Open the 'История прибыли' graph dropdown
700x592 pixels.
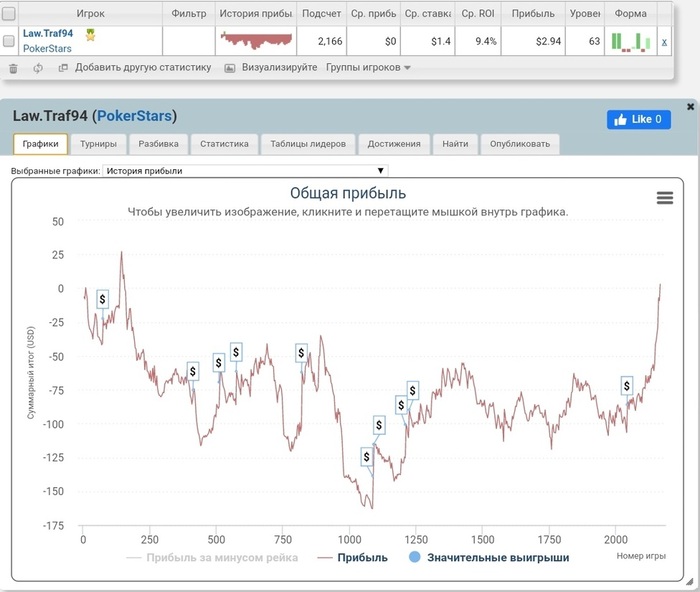pos(245,171)
